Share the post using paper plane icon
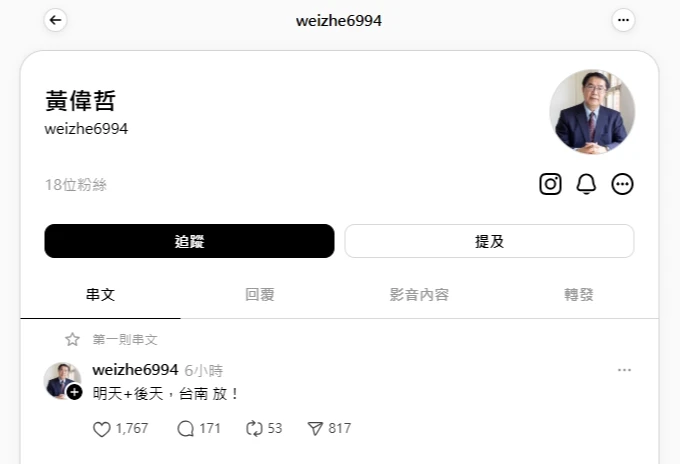681x464 pixels. 315,429
